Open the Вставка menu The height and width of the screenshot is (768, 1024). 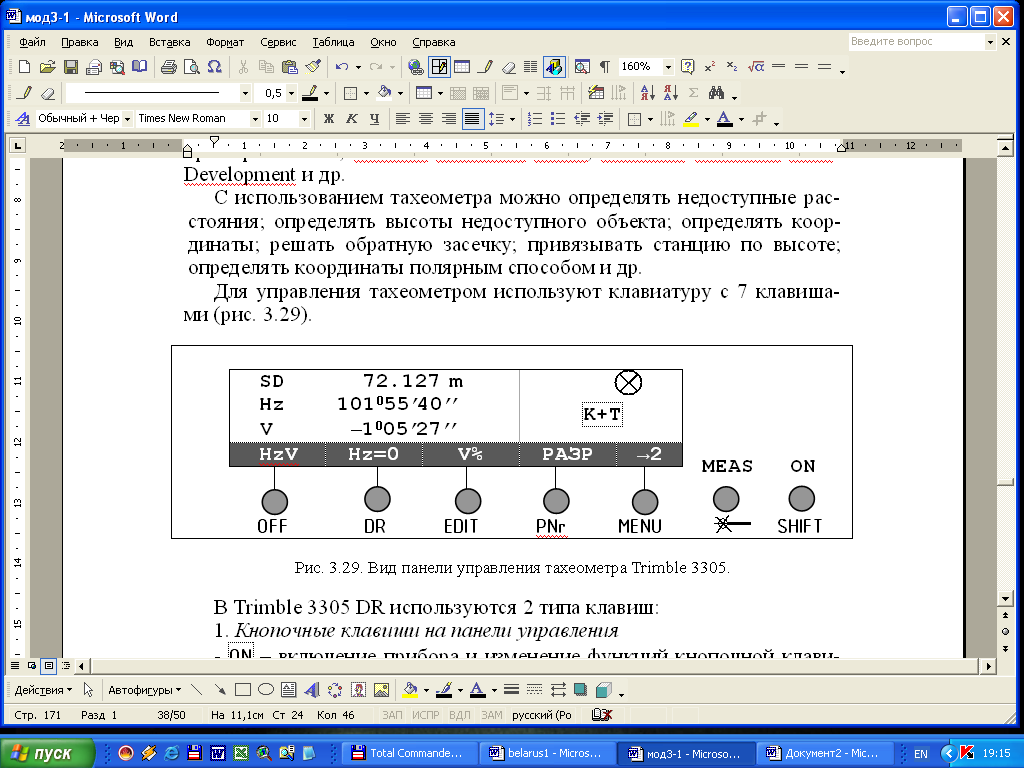(x=169, y=42)
